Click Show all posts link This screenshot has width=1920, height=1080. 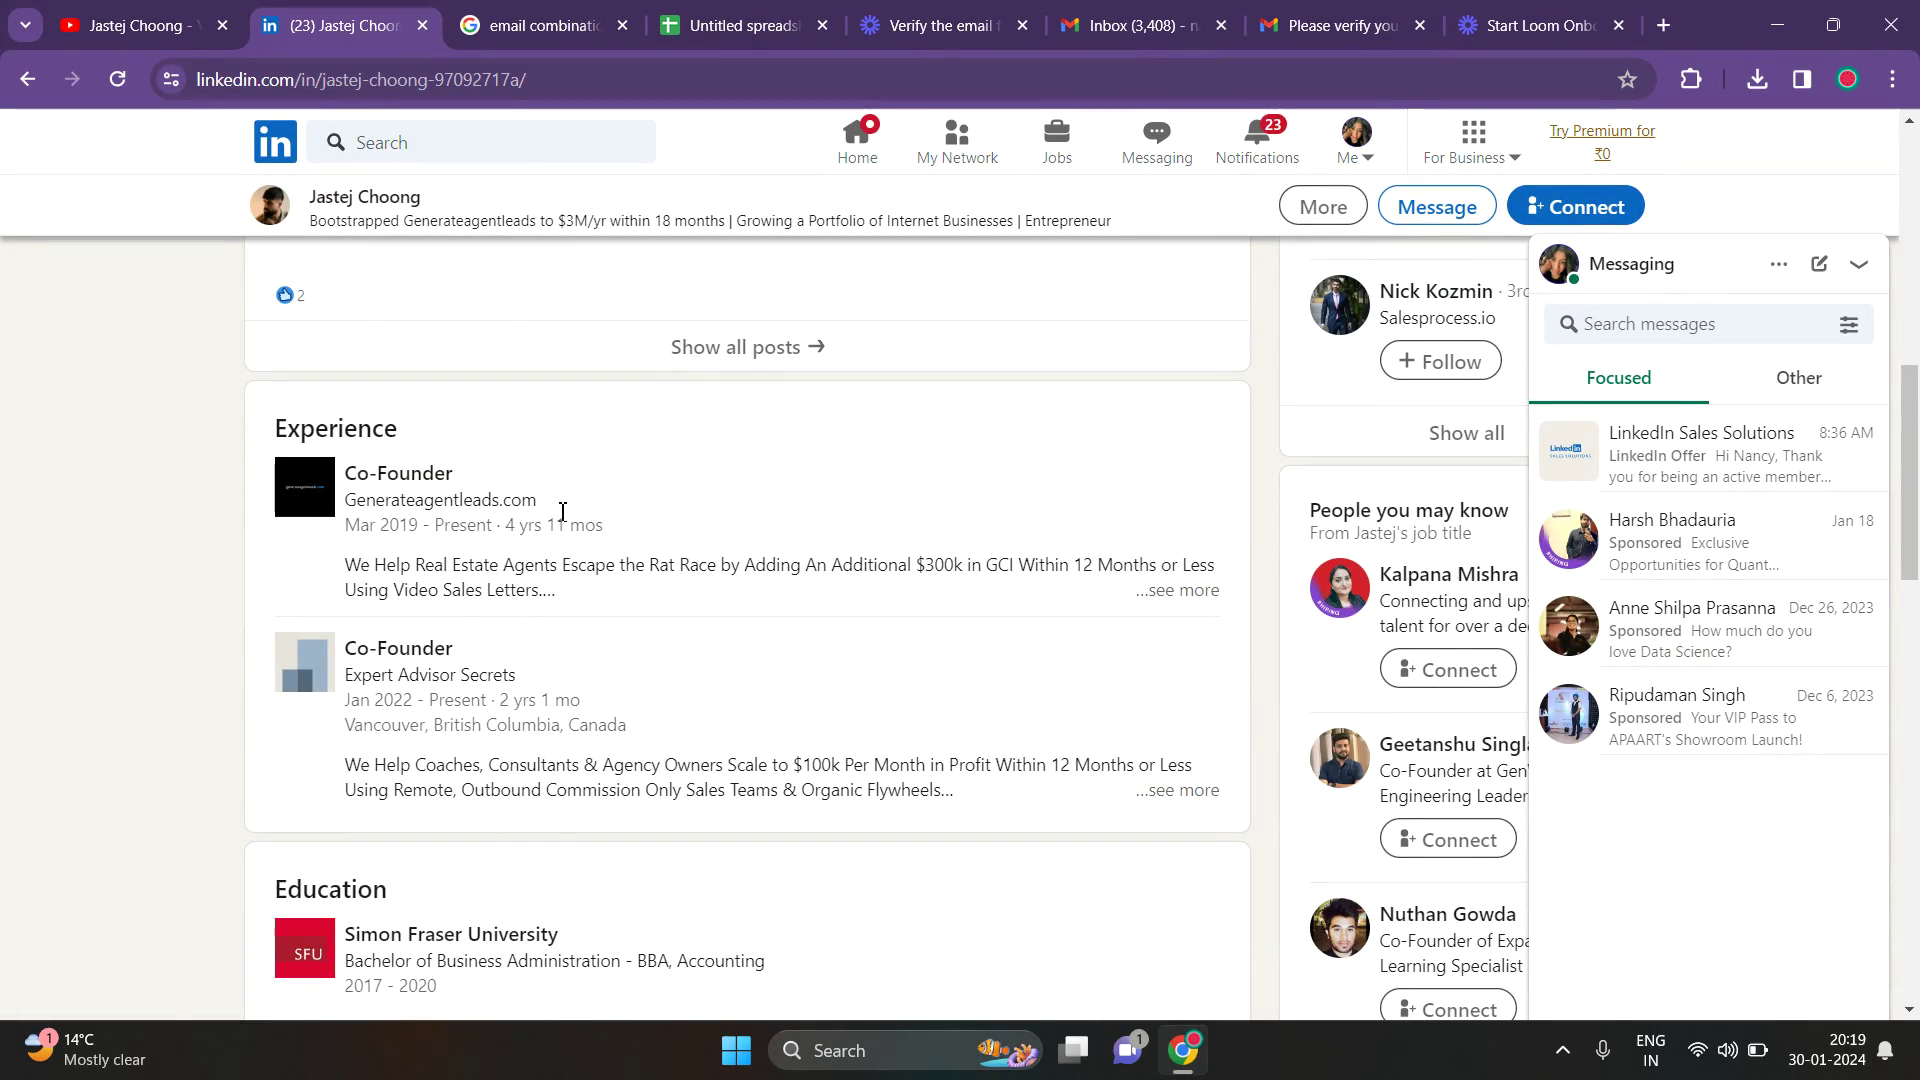pyautogui.click(x=747, y=347)
